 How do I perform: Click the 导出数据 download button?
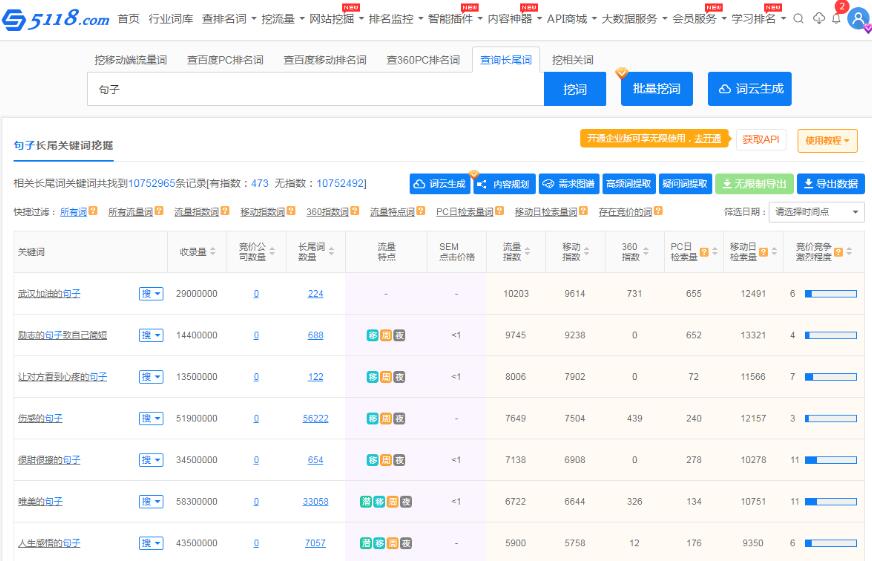(831, 184)
